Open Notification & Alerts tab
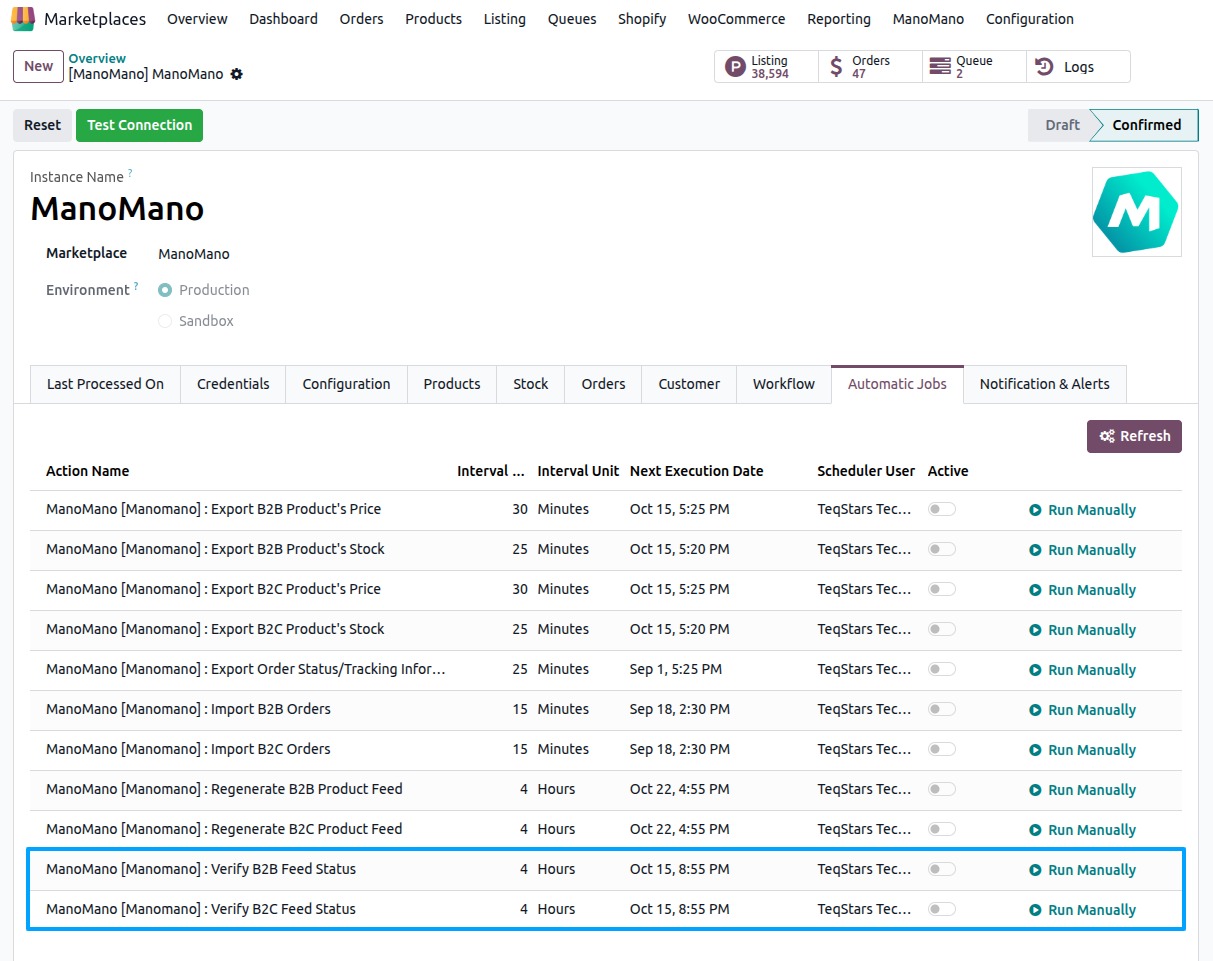 (x=1044, y=384)
